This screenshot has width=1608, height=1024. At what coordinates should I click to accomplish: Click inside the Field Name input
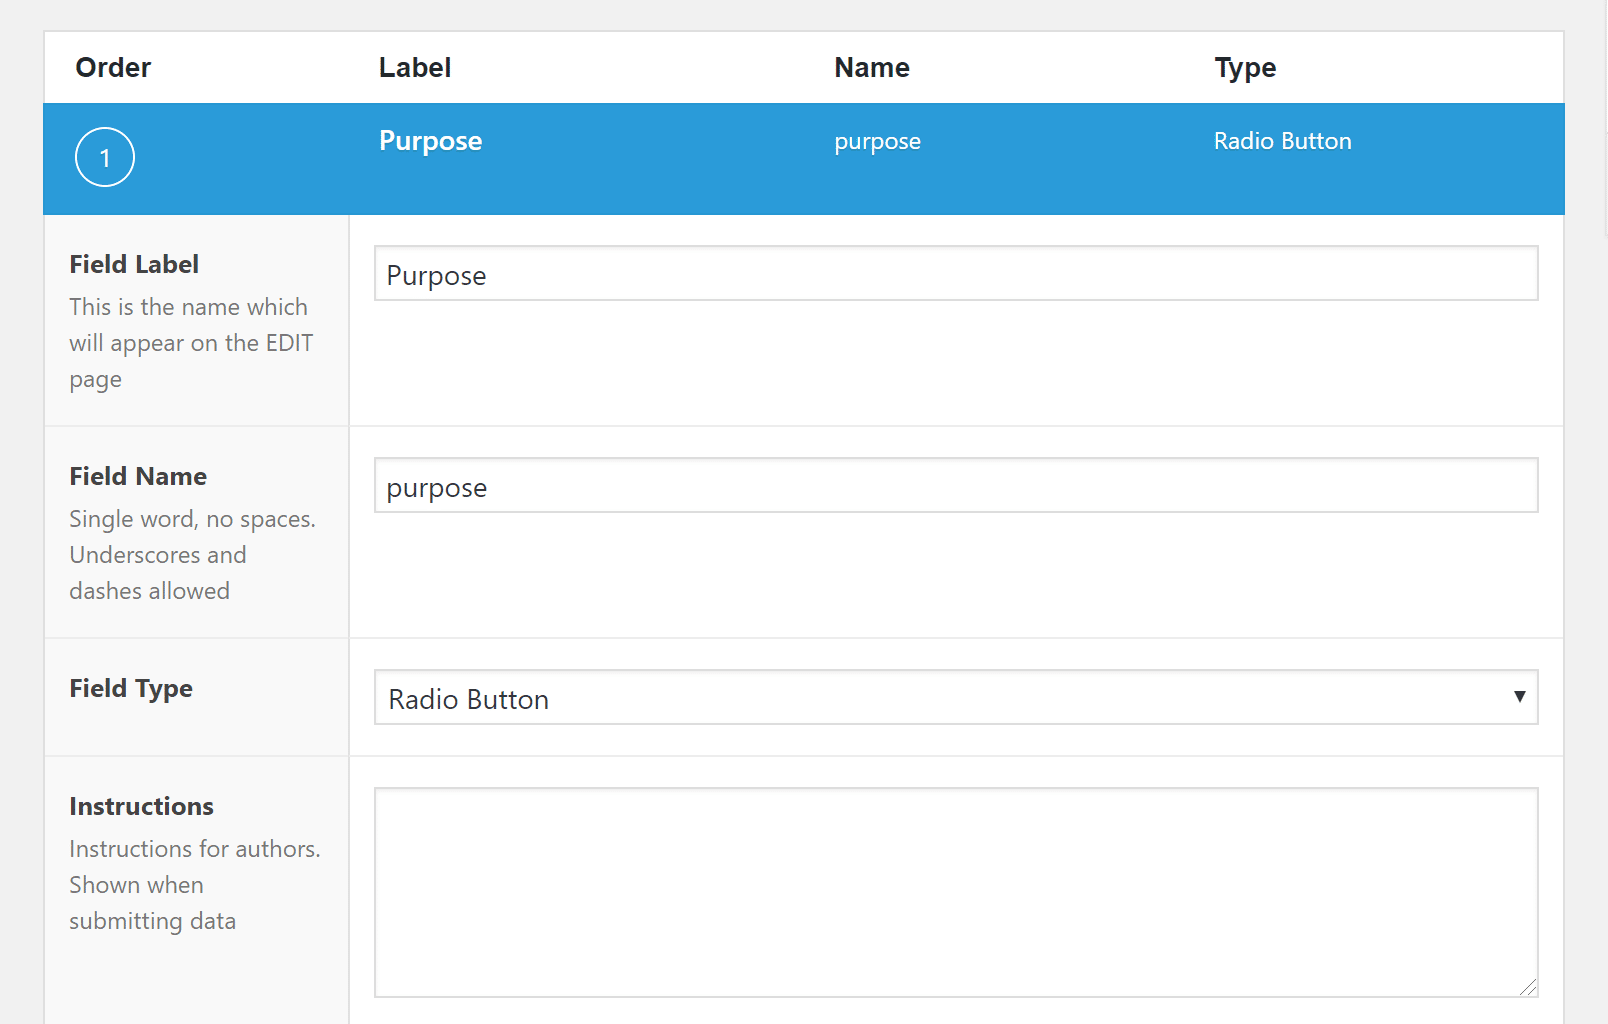(955, 485)
